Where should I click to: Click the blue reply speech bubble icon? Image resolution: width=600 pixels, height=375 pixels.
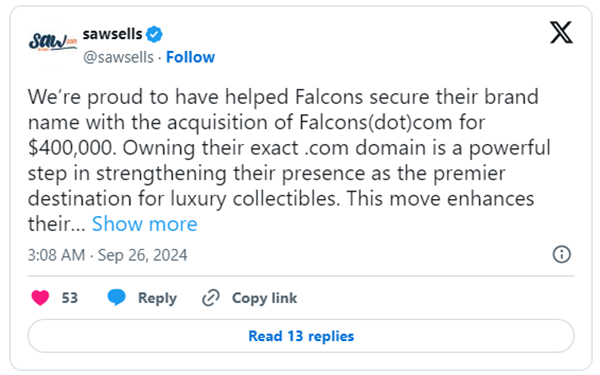tap(116, 297)
